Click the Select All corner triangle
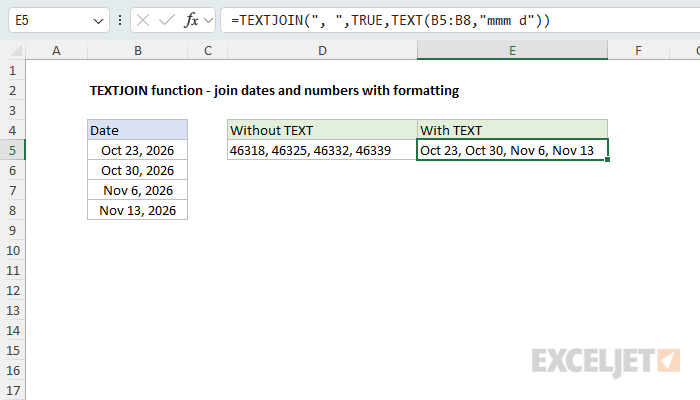The height and width of the screenshot is (400, 700). (x=16, y=51)
